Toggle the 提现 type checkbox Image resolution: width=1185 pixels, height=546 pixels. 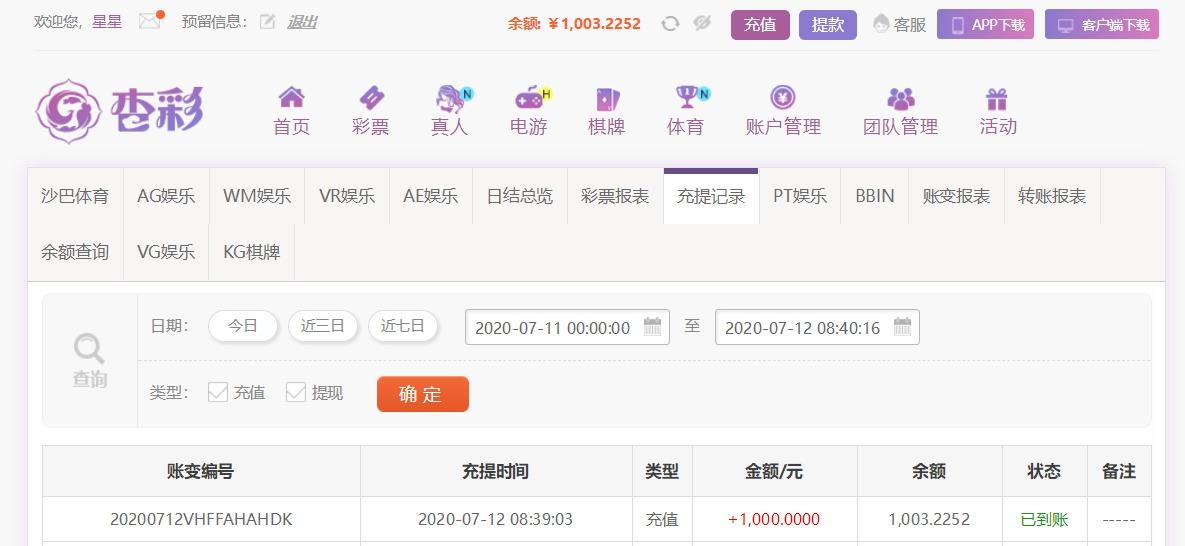point(295,392)
